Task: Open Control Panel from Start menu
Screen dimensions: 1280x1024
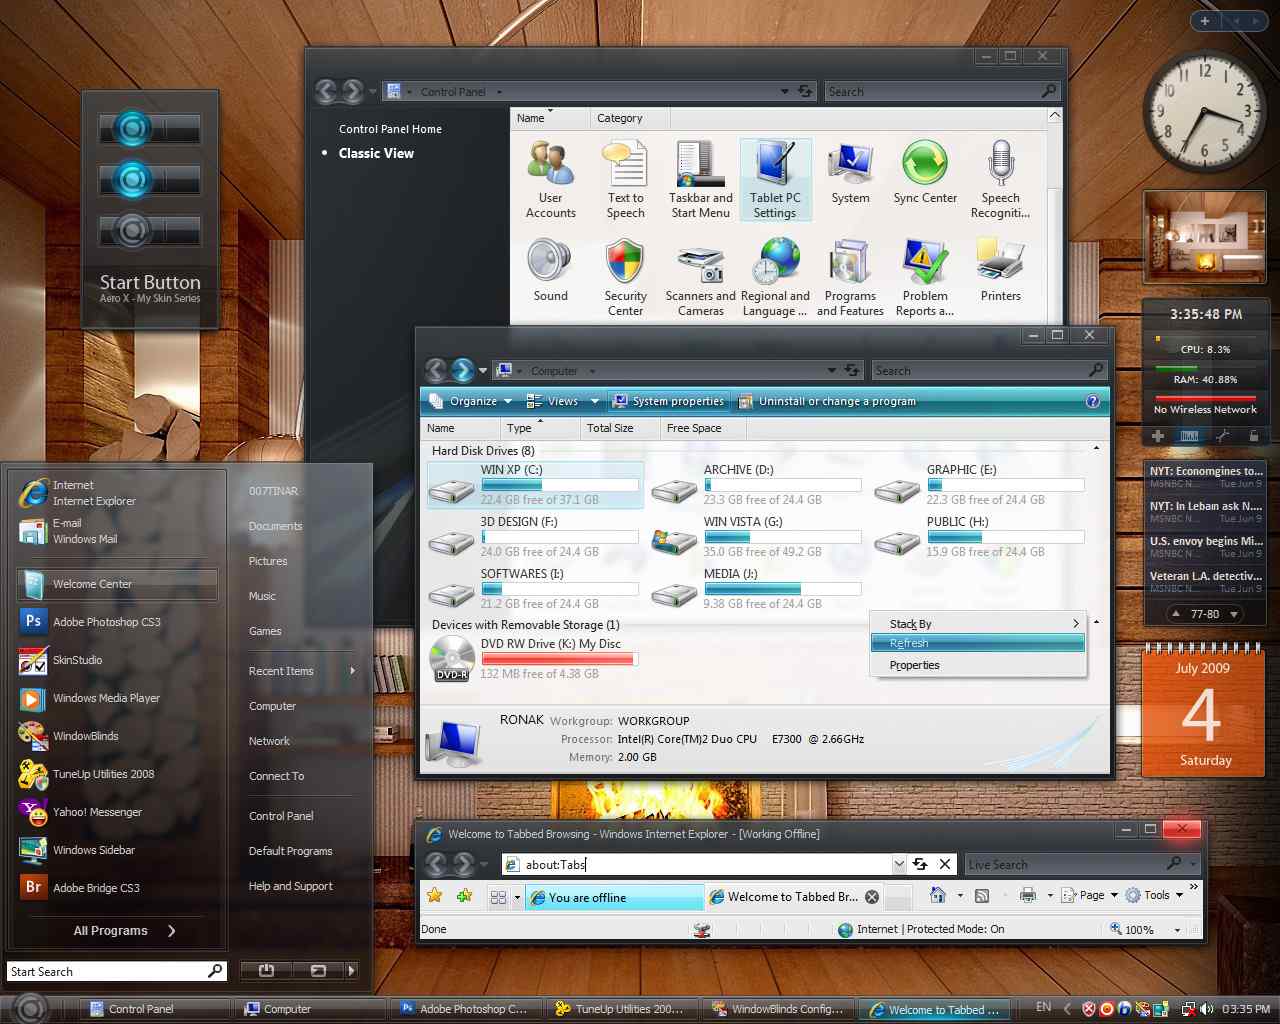Action: tap(281, 816)
